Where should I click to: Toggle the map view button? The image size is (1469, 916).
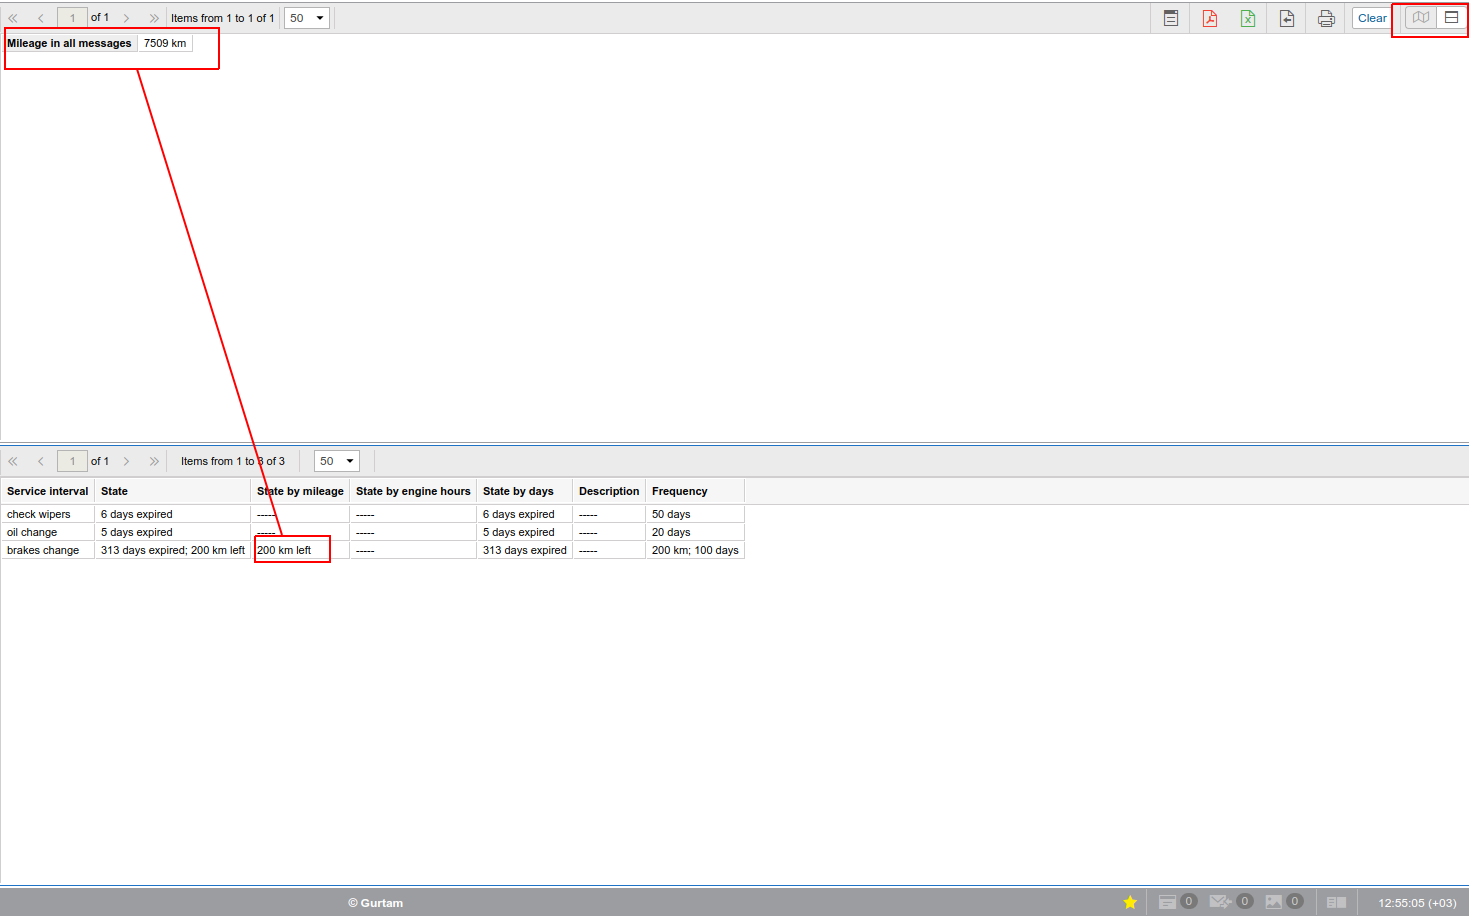(x=1420, y=18)
